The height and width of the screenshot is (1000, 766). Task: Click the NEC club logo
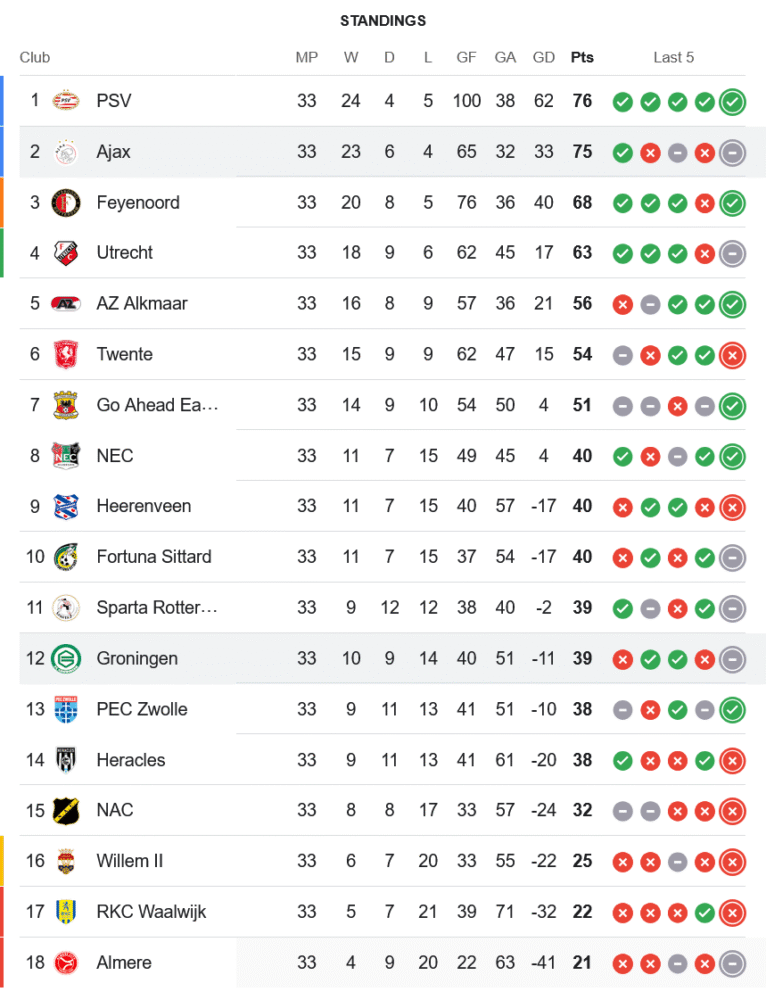tap(66, 455)
